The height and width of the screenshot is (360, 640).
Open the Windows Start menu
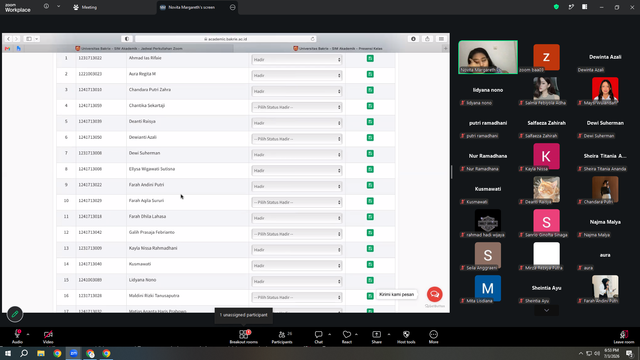tap(8, 353)
